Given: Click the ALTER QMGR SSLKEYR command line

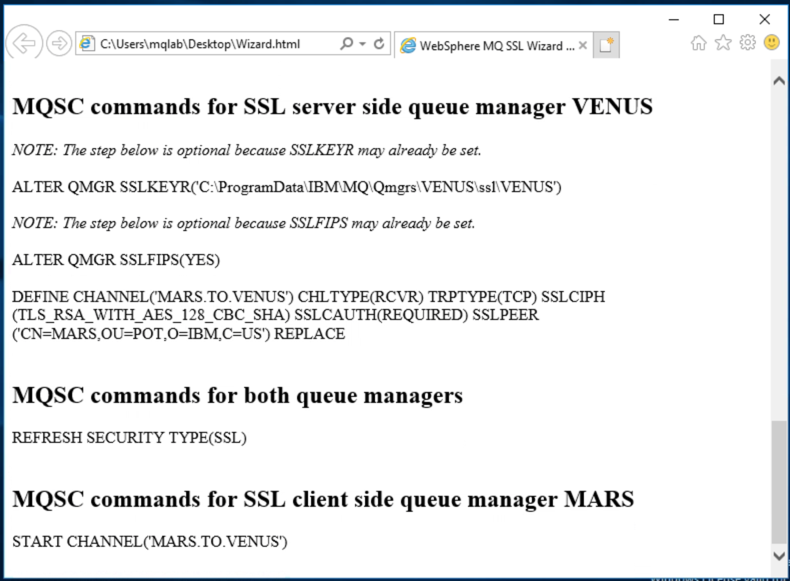Looking at the screenshot, I should [287, 187].
